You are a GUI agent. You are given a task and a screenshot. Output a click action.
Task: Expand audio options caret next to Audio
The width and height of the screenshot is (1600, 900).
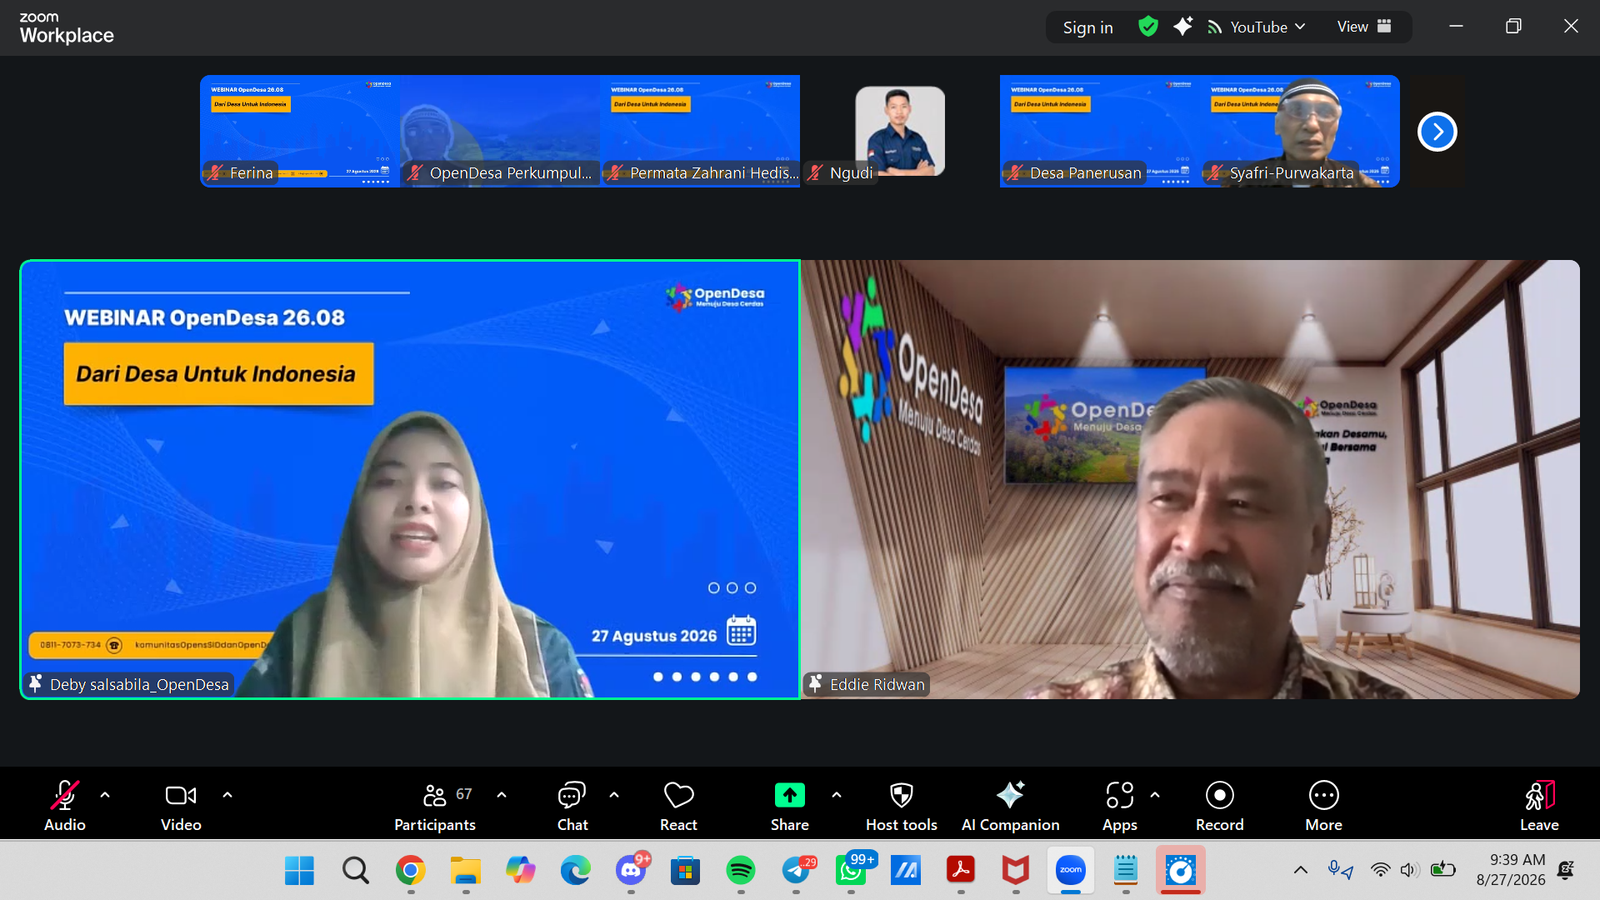pyautogui.click(x=105, y=796)
